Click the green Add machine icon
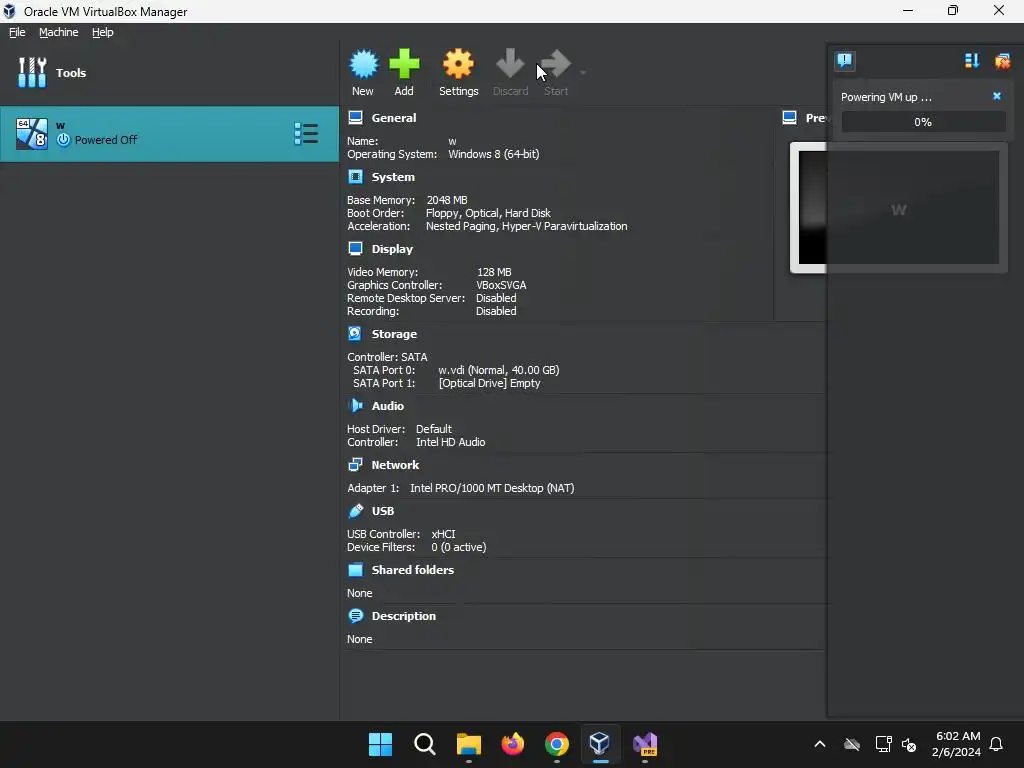The height and width of the screenshot is (768, 1024). tap(404, 64)
